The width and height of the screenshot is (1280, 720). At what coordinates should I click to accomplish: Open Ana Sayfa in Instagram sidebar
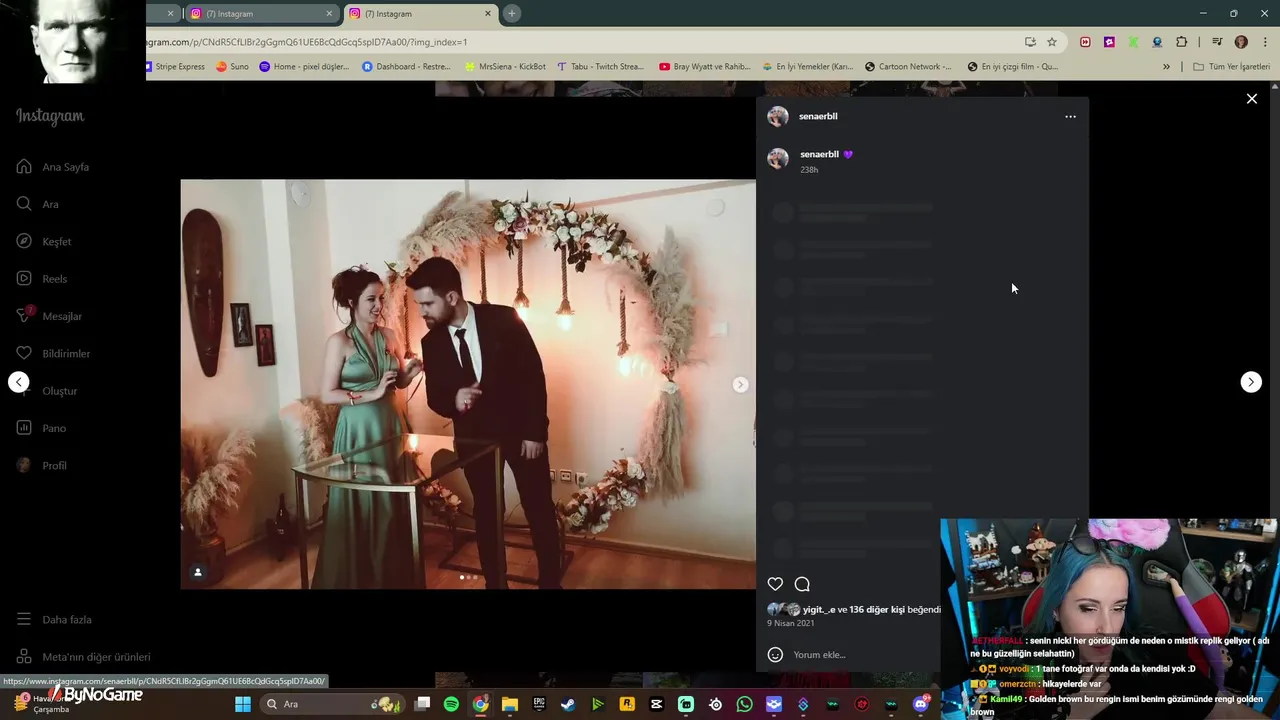point(53,167)
